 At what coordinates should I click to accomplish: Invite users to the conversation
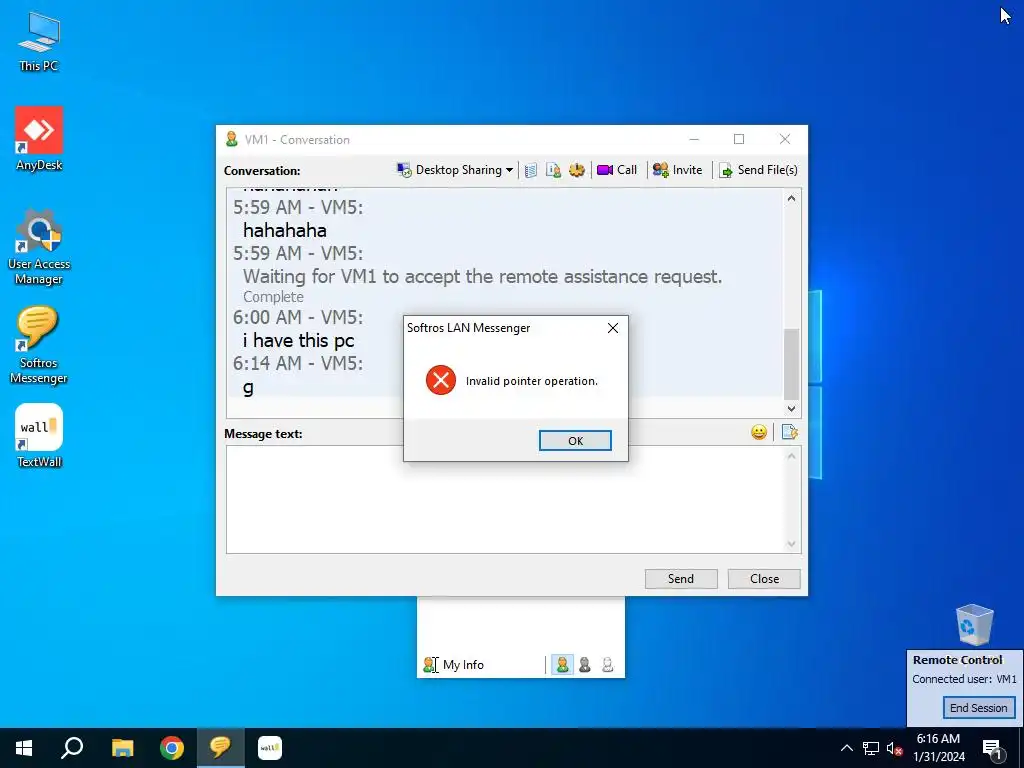[677, 170]
